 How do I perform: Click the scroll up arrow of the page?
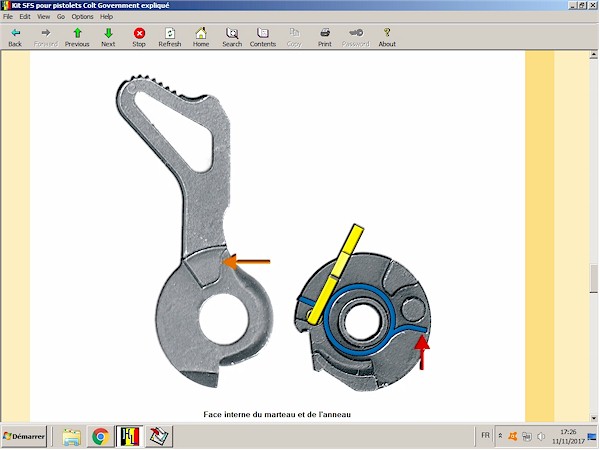pos(593,55)
